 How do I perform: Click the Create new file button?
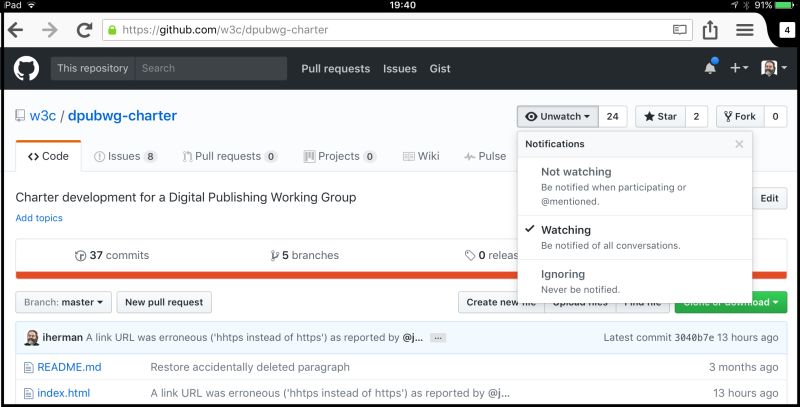[501, 302]
